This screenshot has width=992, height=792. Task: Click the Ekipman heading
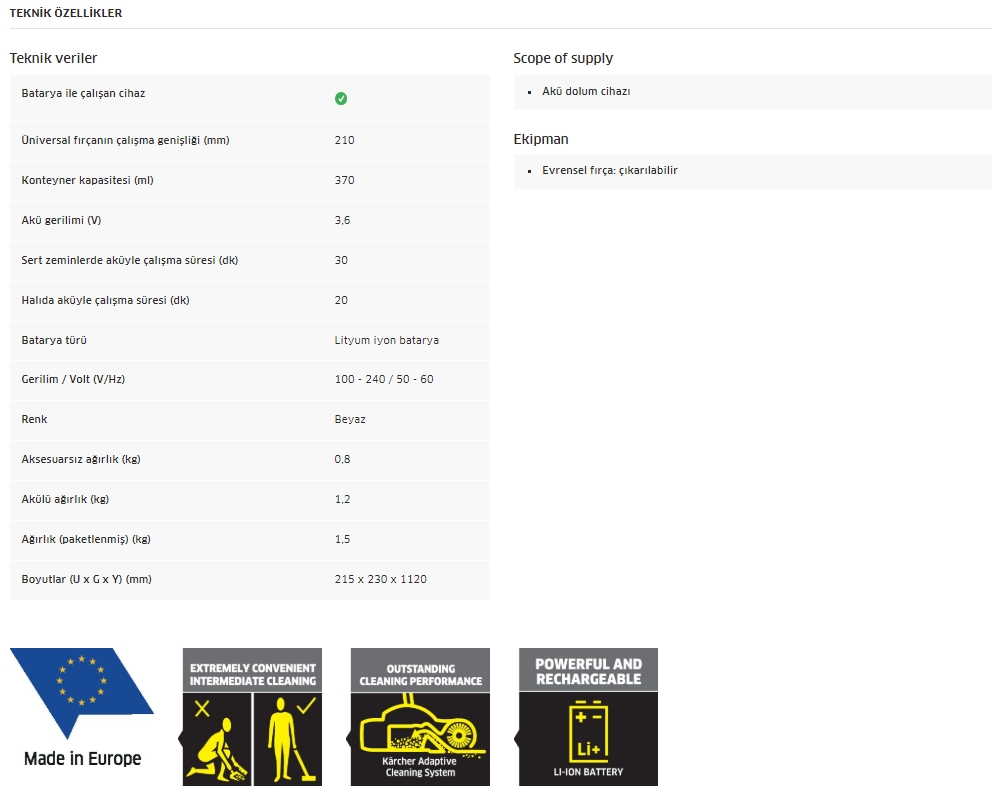coord(541,139)
